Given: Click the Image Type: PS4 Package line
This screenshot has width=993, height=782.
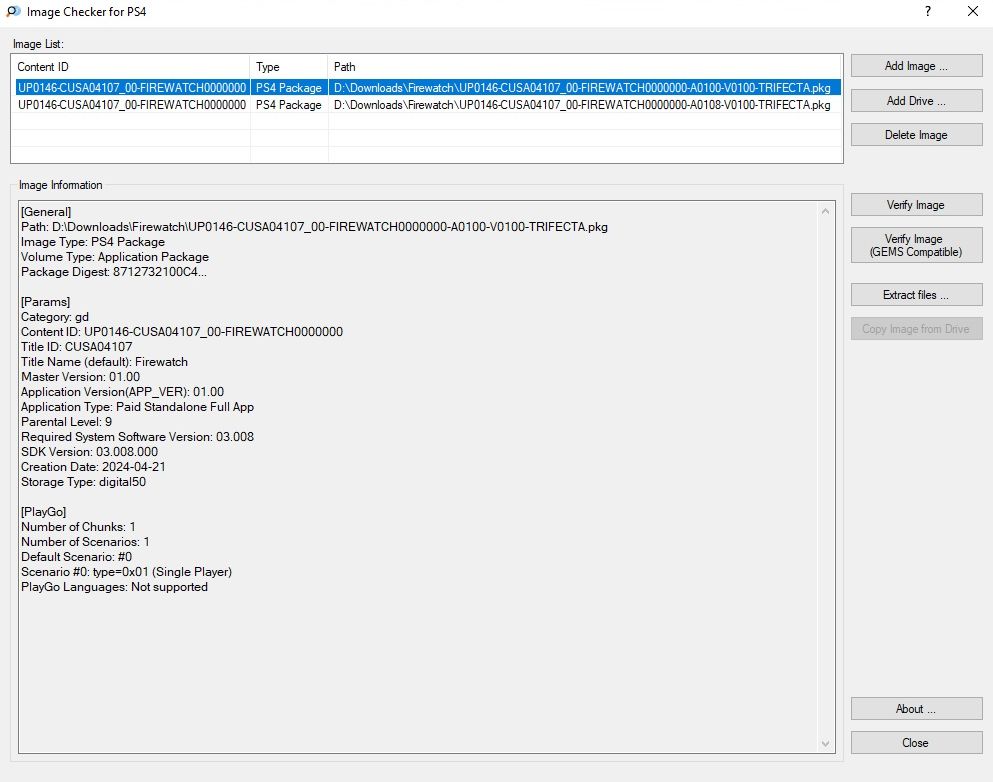Looking at the screenshot, I should [x=92, y=242].
